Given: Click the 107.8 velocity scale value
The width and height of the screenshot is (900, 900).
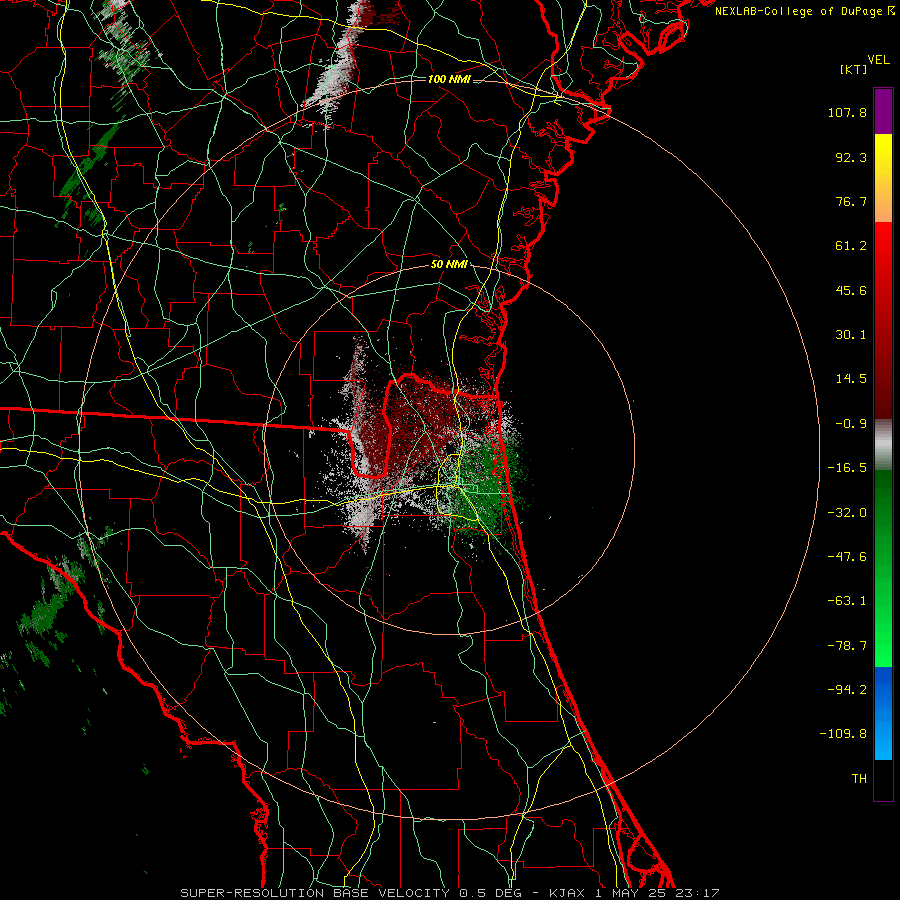Looking at the screenshot, I should click(847, 112).
